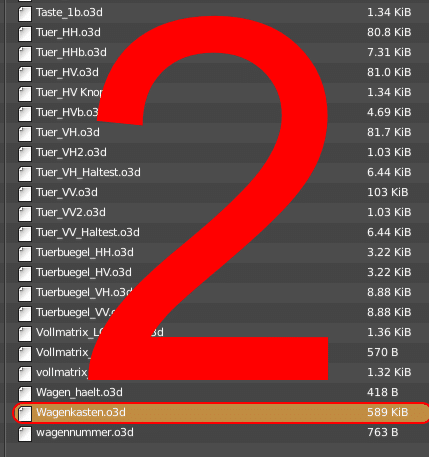Click the 589 KiB size of Wagenkasten.o3d
The width and height of the screenshot is (429, 457).
[x=387, y=412]
